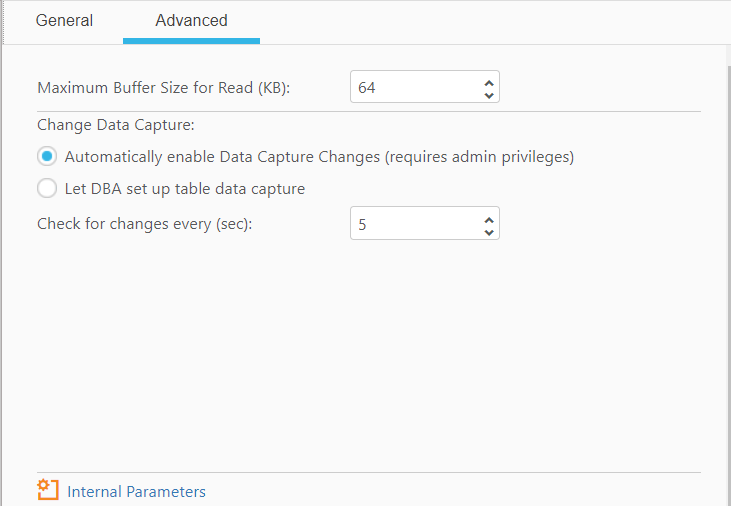Click the Change Data Capture heading
Screen dimensions: 731x506
pos(115,125)
